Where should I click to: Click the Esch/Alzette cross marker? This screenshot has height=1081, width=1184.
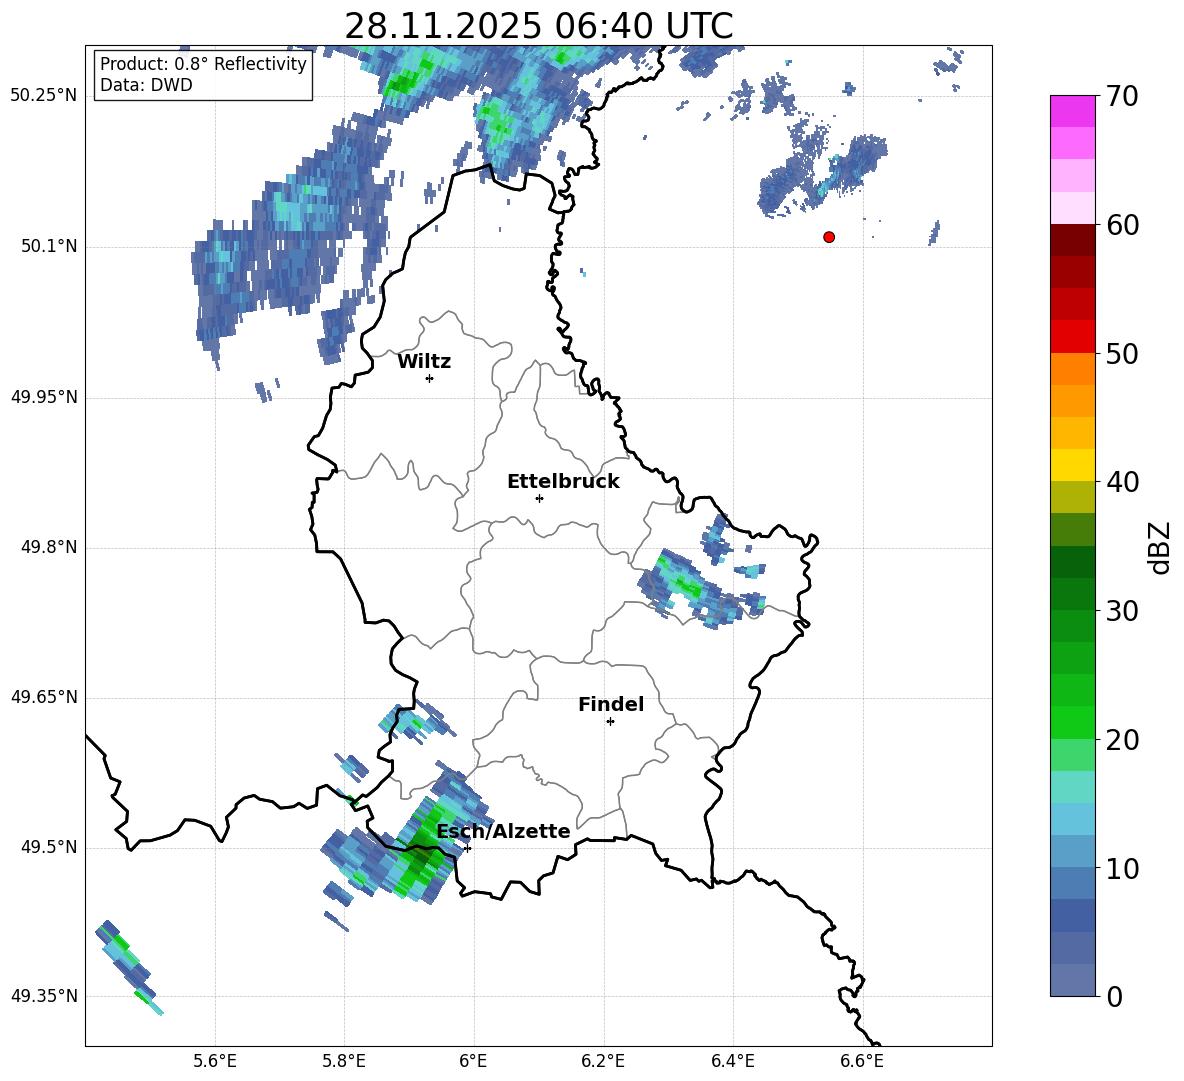[x=467, y=848]
